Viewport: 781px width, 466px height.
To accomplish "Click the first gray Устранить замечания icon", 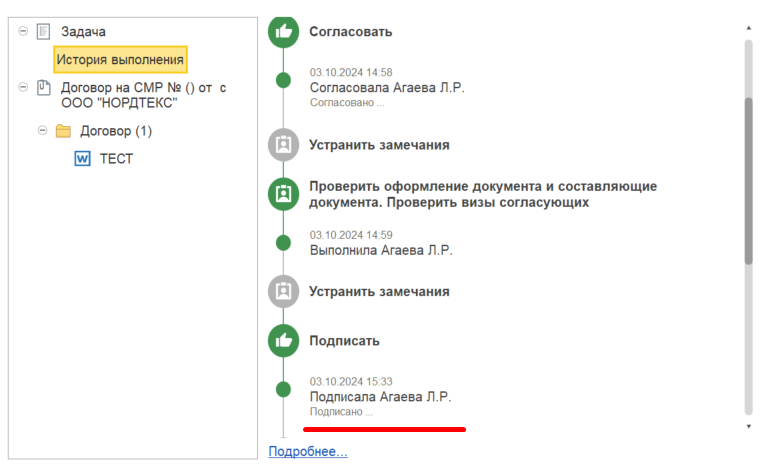I will point(283,145).
